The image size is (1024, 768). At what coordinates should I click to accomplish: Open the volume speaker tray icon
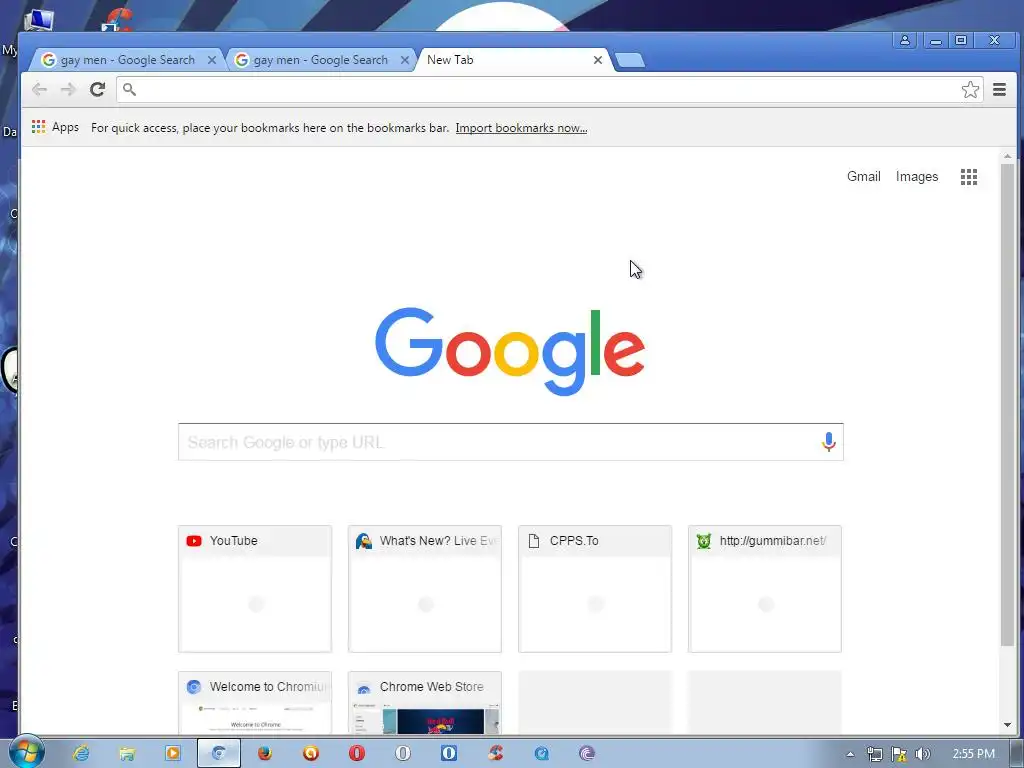click(x=923, y=754)
